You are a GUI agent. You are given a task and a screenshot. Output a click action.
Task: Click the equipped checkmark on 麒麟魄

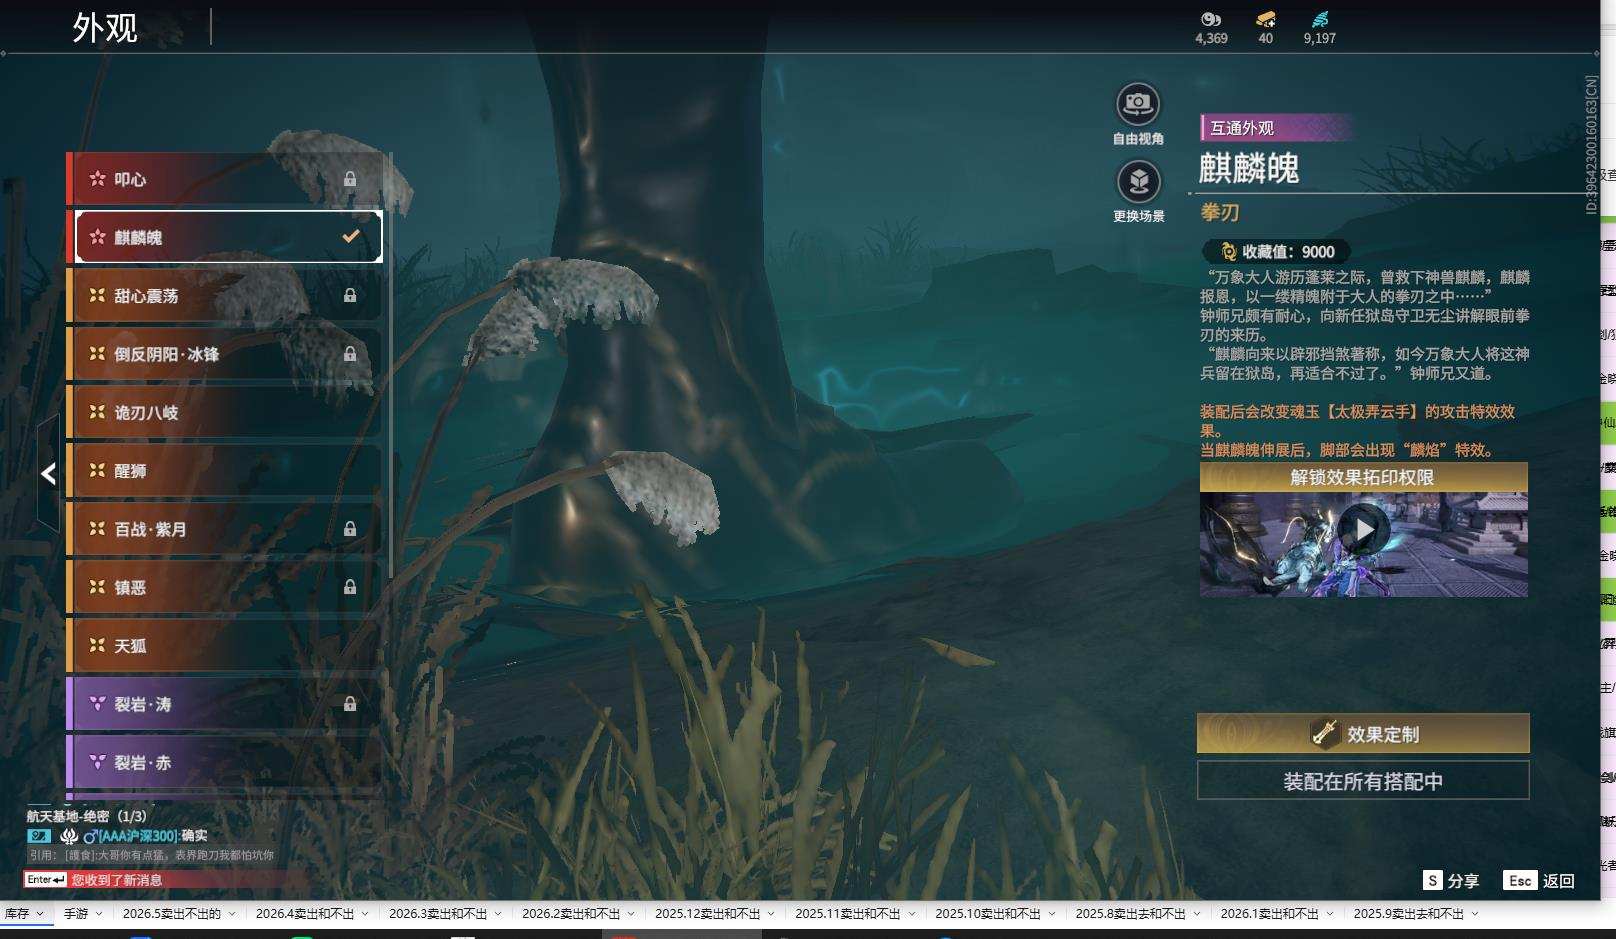click(x=351, y=237)
